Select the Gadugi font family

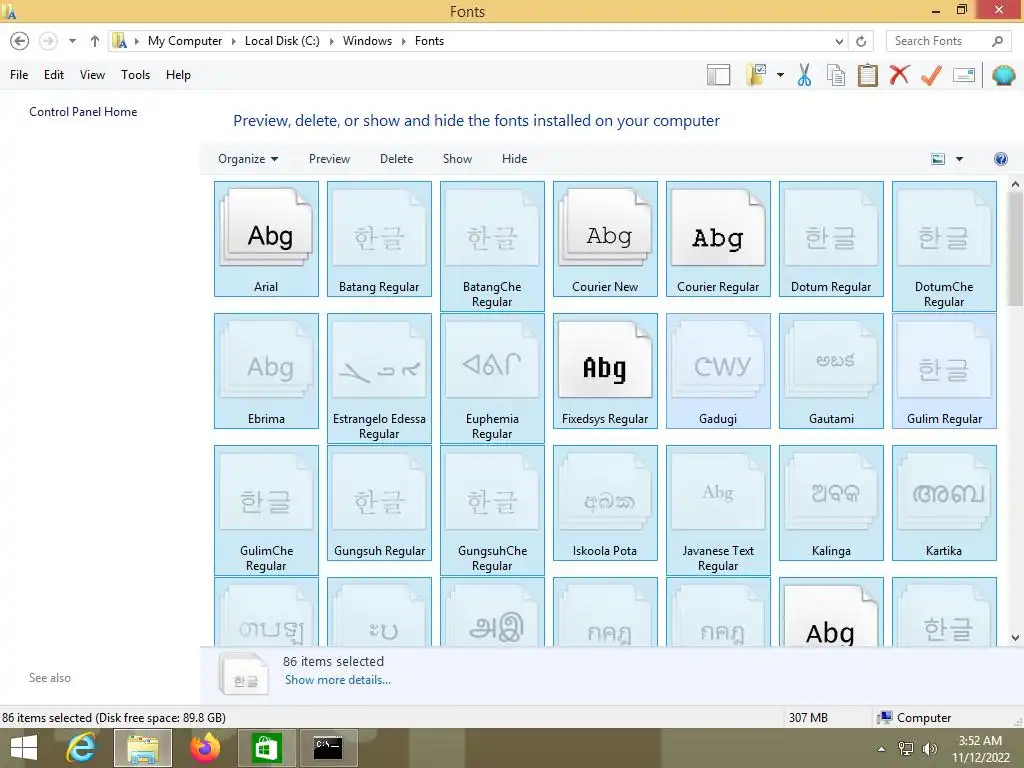718,371
